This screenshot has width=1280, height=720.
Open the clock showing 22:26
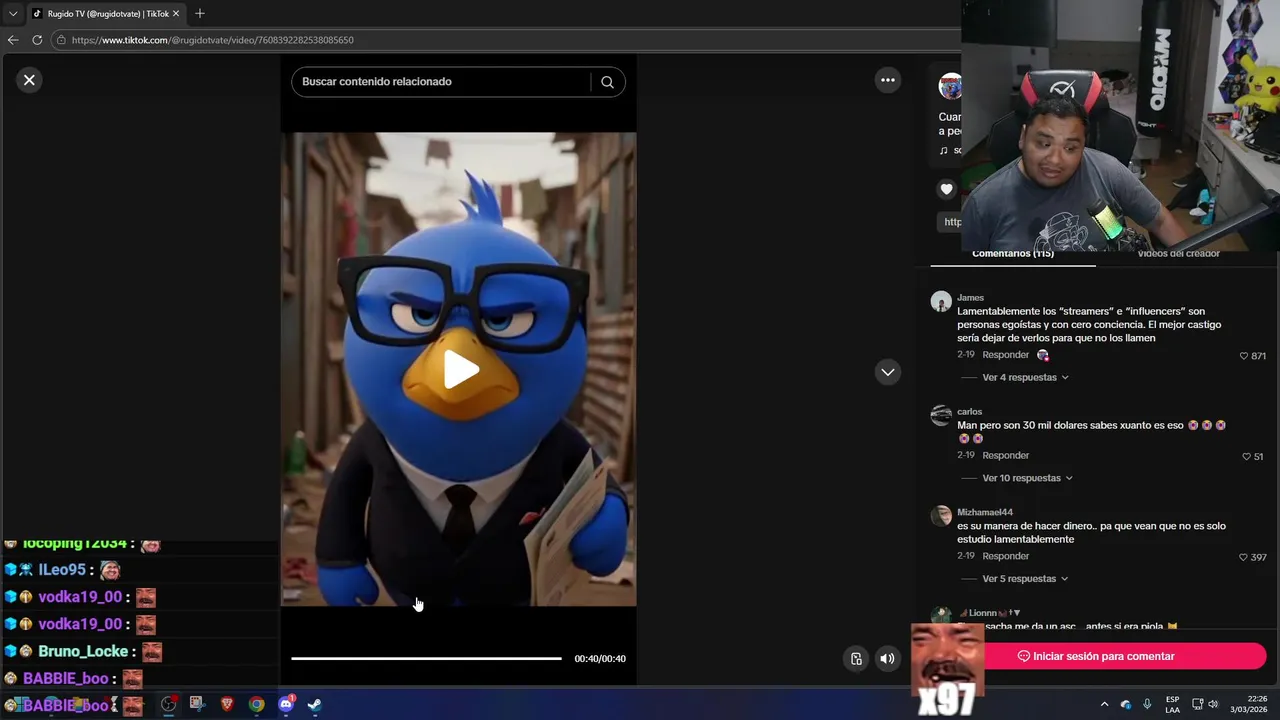[1249, 704]
